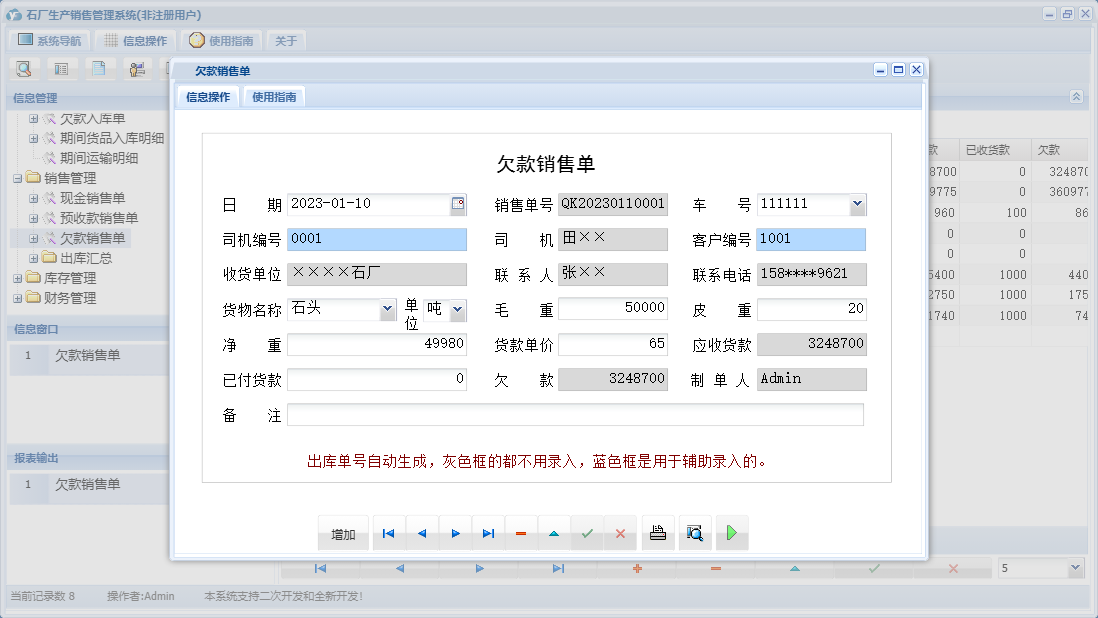
Task: Delete current record with the red minus icon
Action: pos(521,533)
